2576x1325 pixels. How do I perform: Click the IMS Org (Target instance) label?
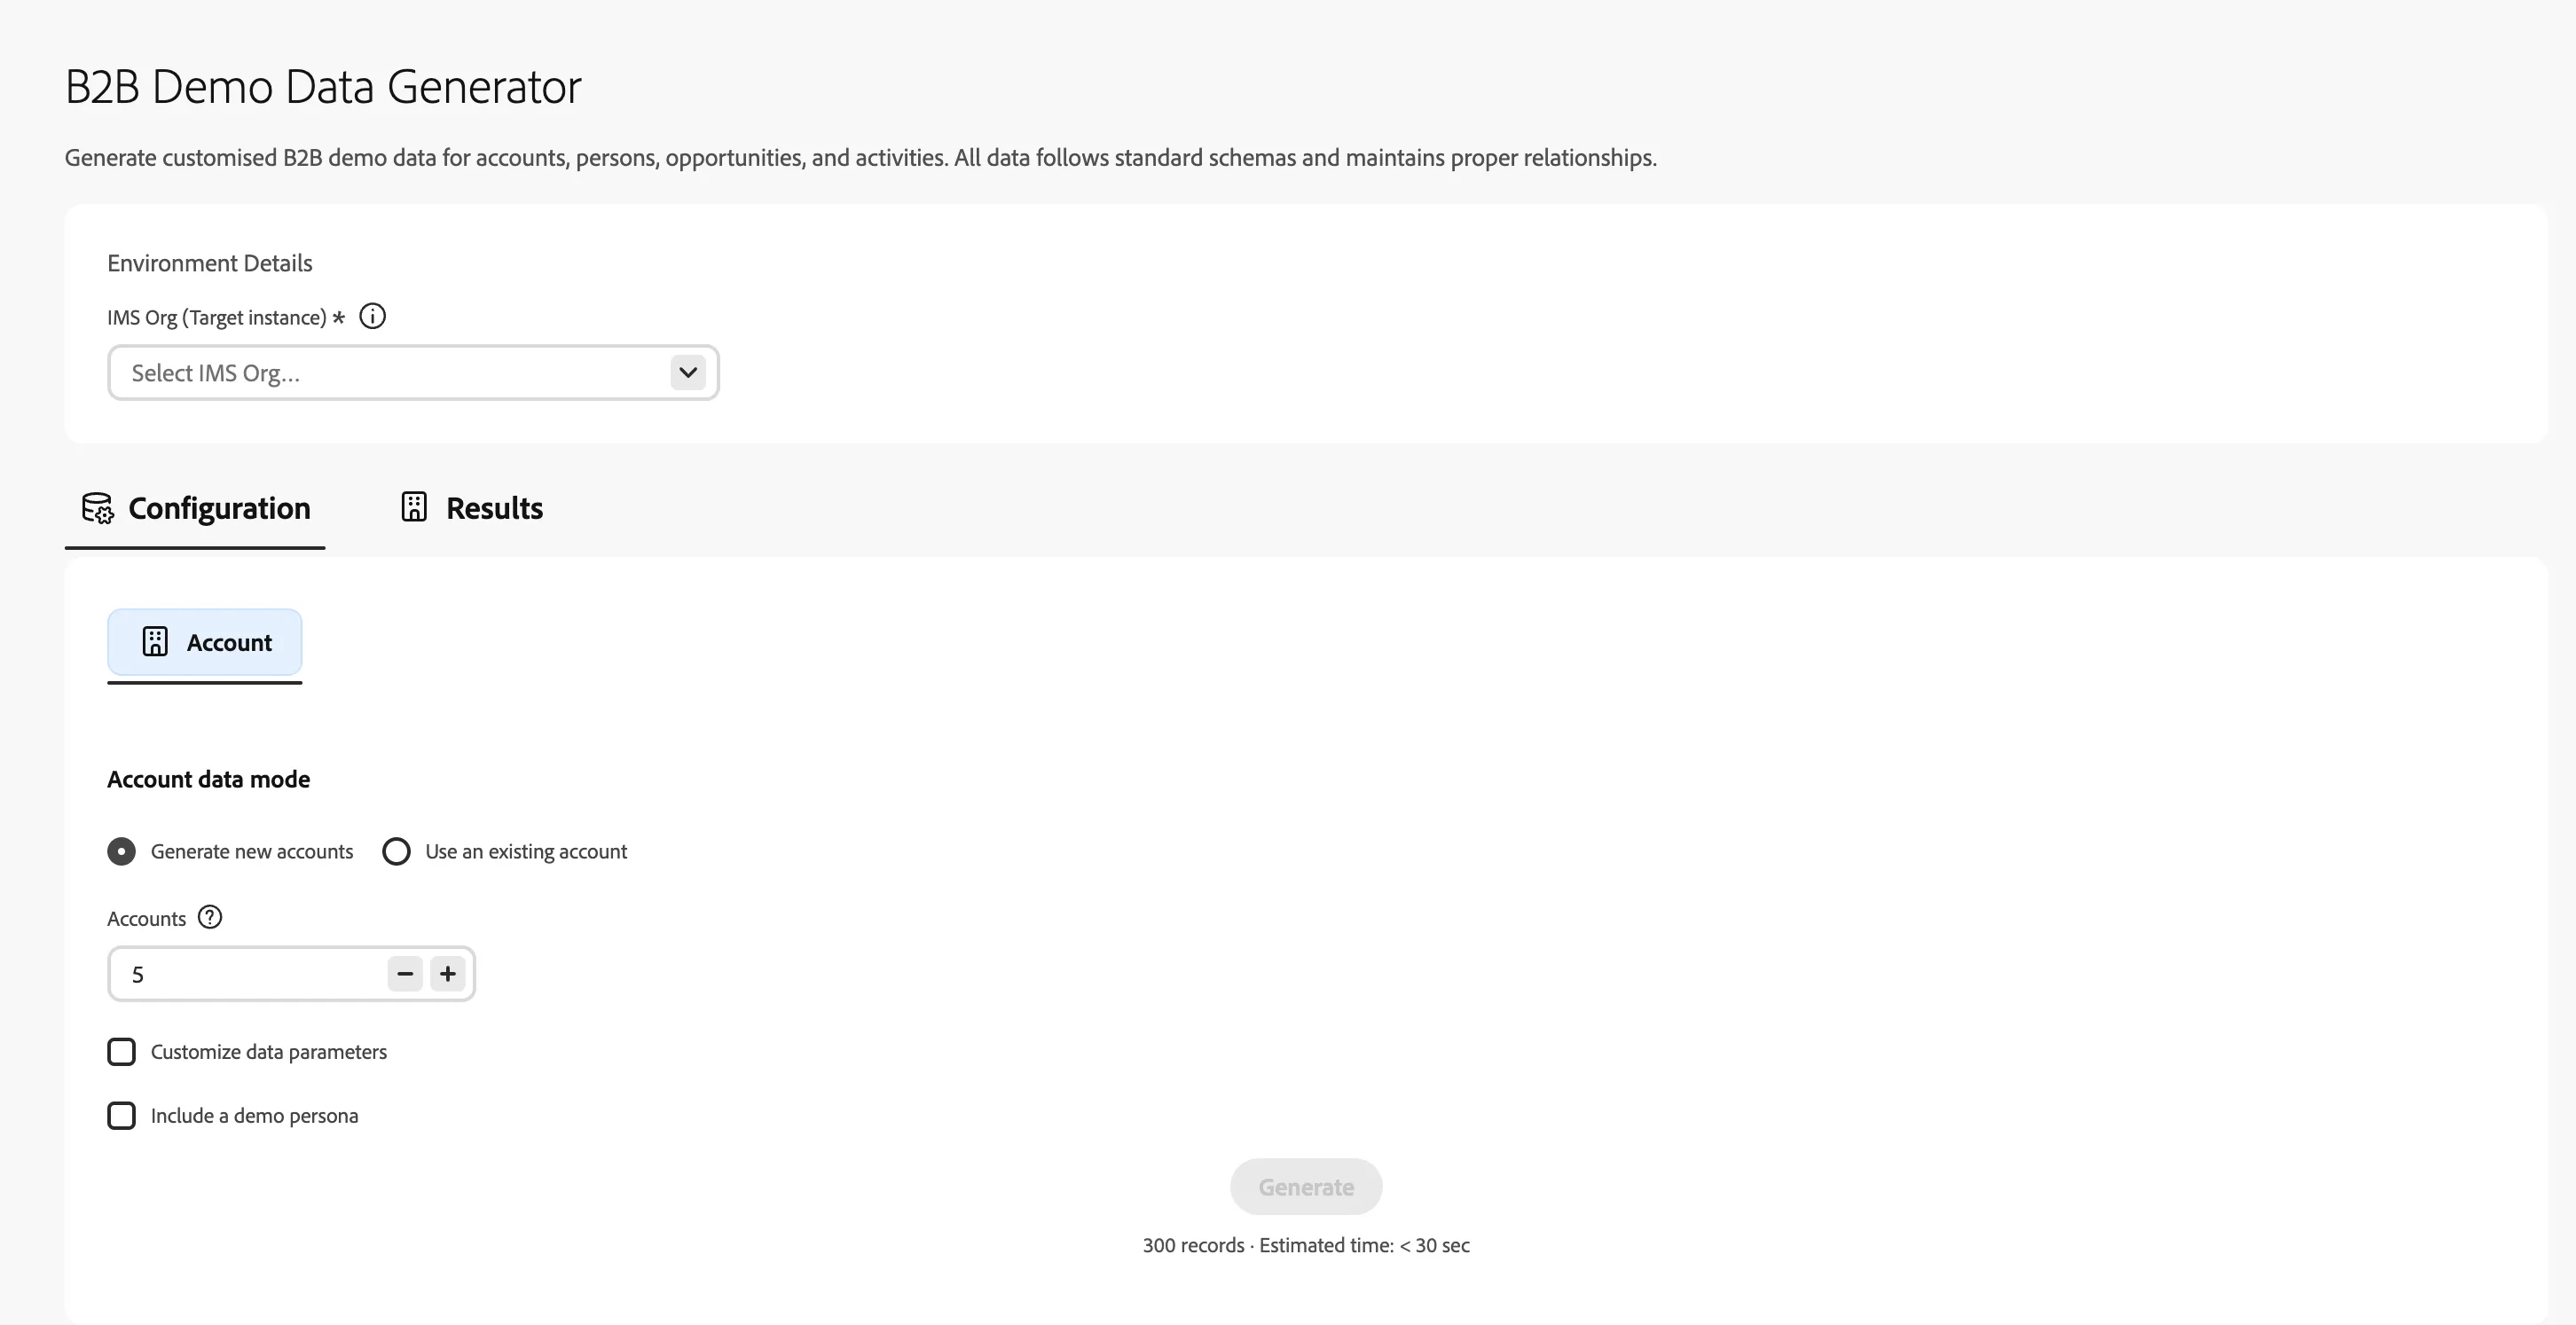217,317
